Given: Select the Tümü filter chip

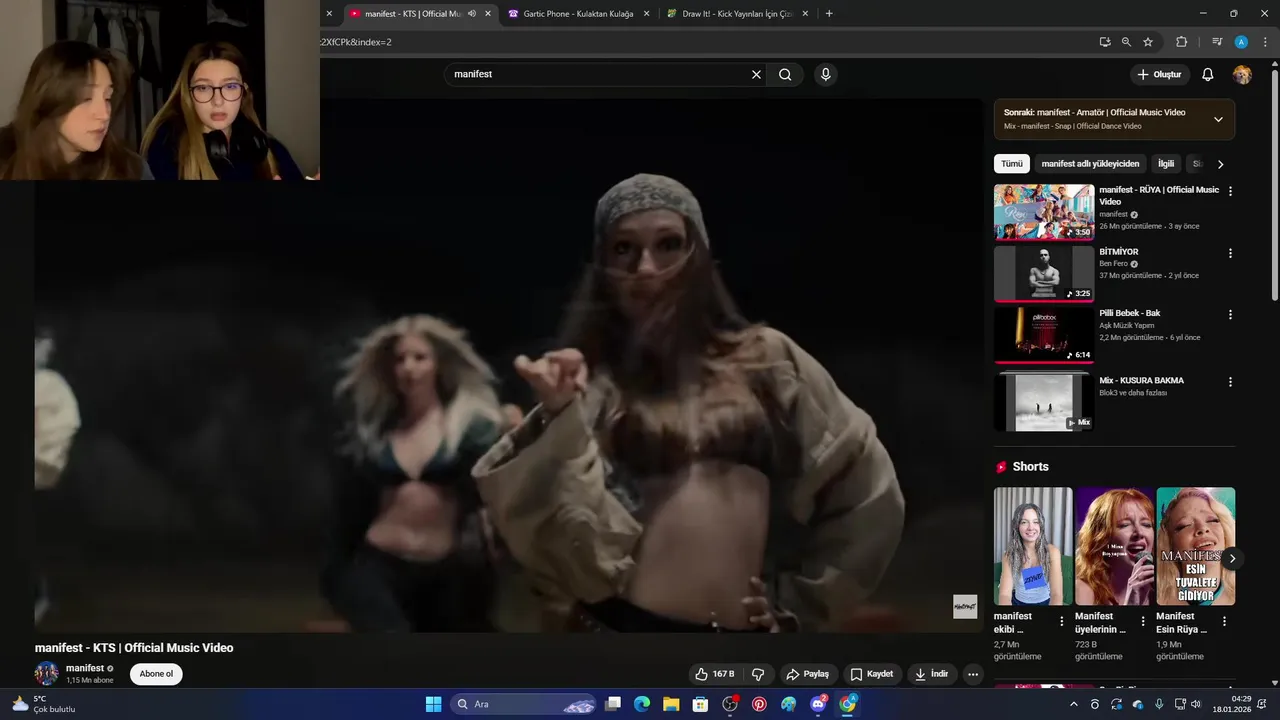Looking at the screenshot, I should [x=1012, y=164].
